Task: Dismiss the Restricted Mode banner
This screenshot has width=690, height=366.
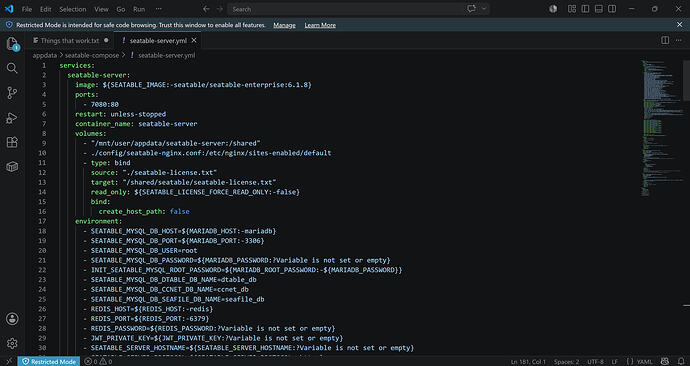Action: 679,25
